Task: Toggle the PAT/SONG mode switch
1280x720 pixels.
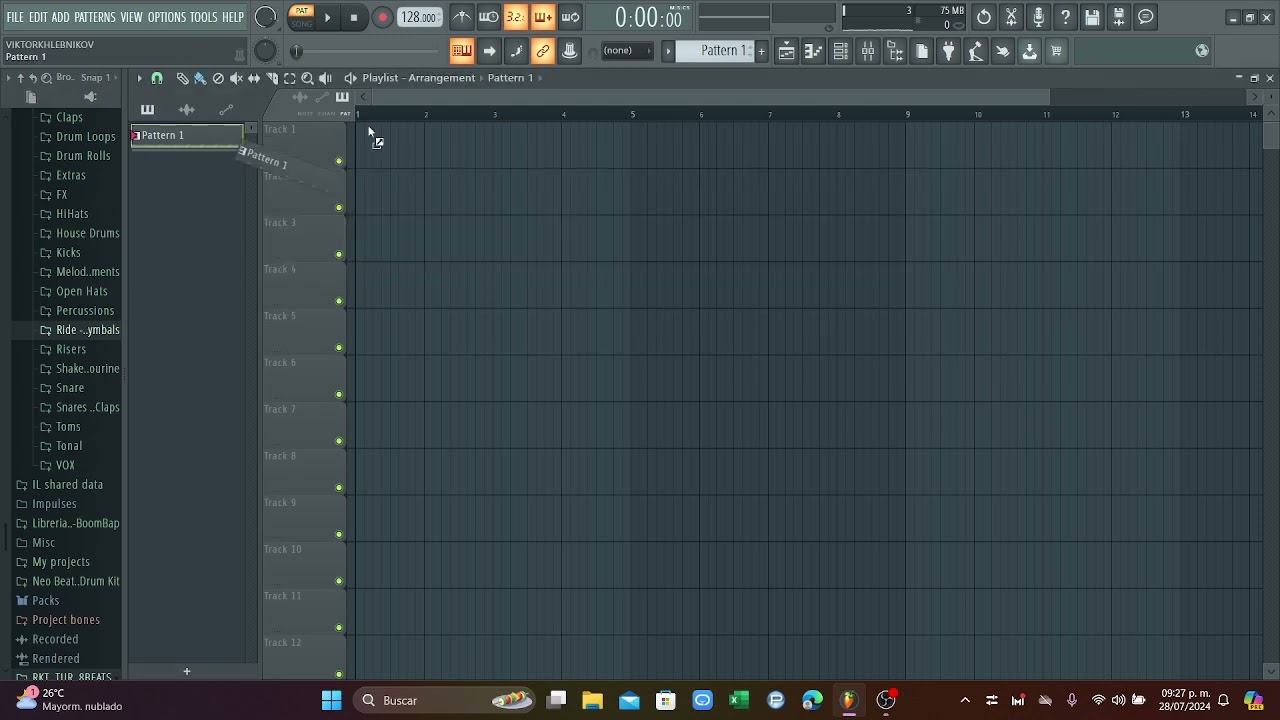Action: coord(301,17)
